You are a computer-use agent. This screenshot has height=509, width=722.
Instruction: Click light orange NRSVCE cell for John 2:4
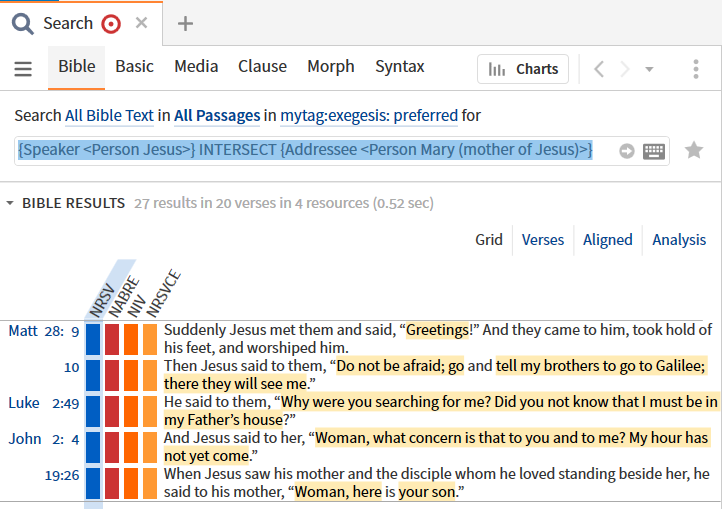click(x=150, y=447)
